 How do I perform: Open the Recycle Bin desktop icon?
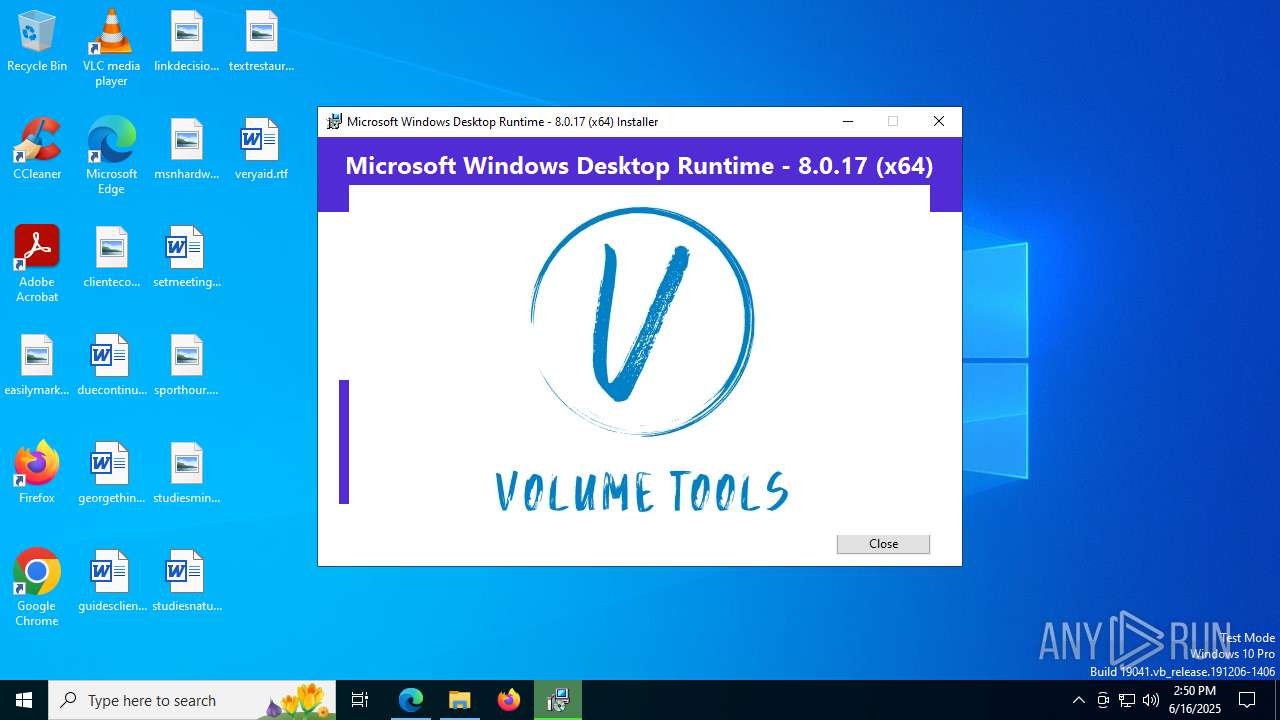37,41
